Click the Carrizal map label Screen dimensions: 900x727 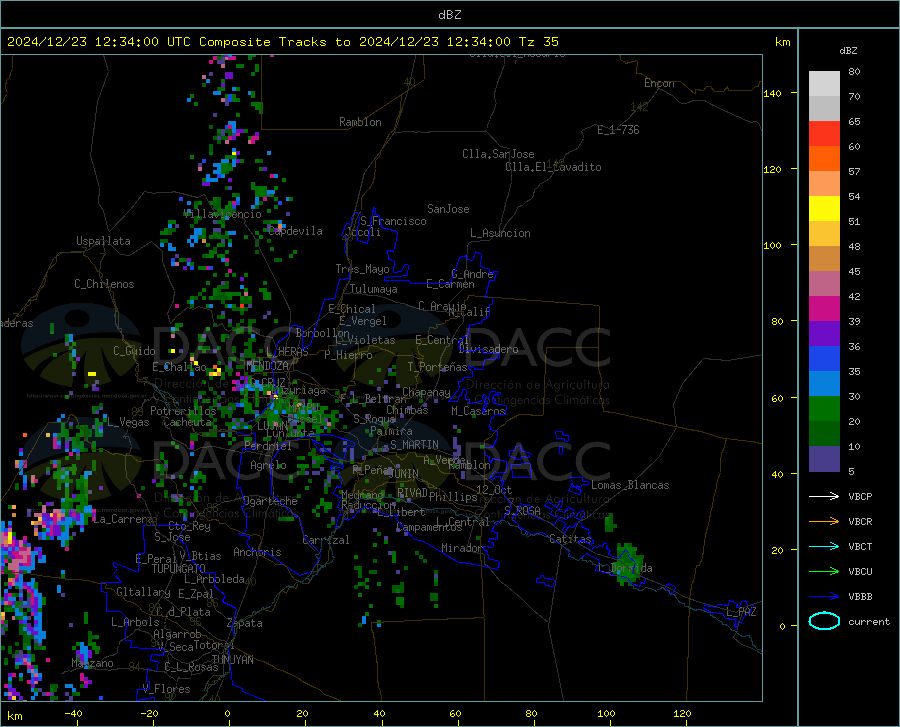[x=326, y=540]
